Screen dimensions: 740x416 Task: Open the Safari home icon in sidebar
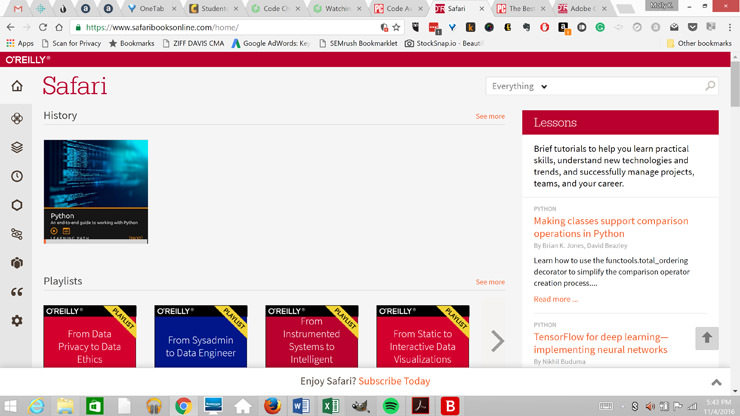17,86
